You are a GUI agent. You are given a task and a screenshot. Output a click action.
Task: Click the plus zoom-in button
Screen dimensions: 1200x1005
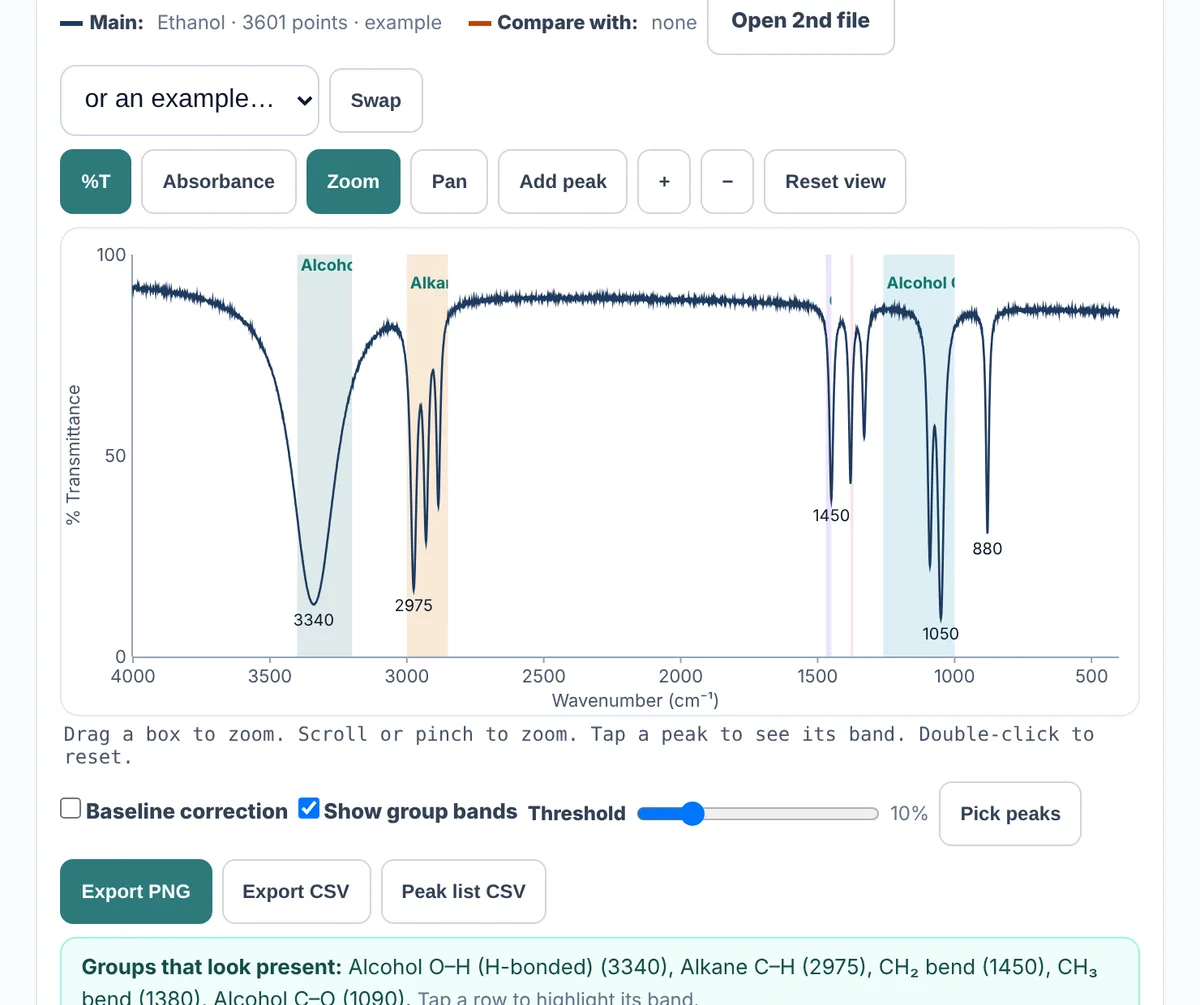click(664, 181)
